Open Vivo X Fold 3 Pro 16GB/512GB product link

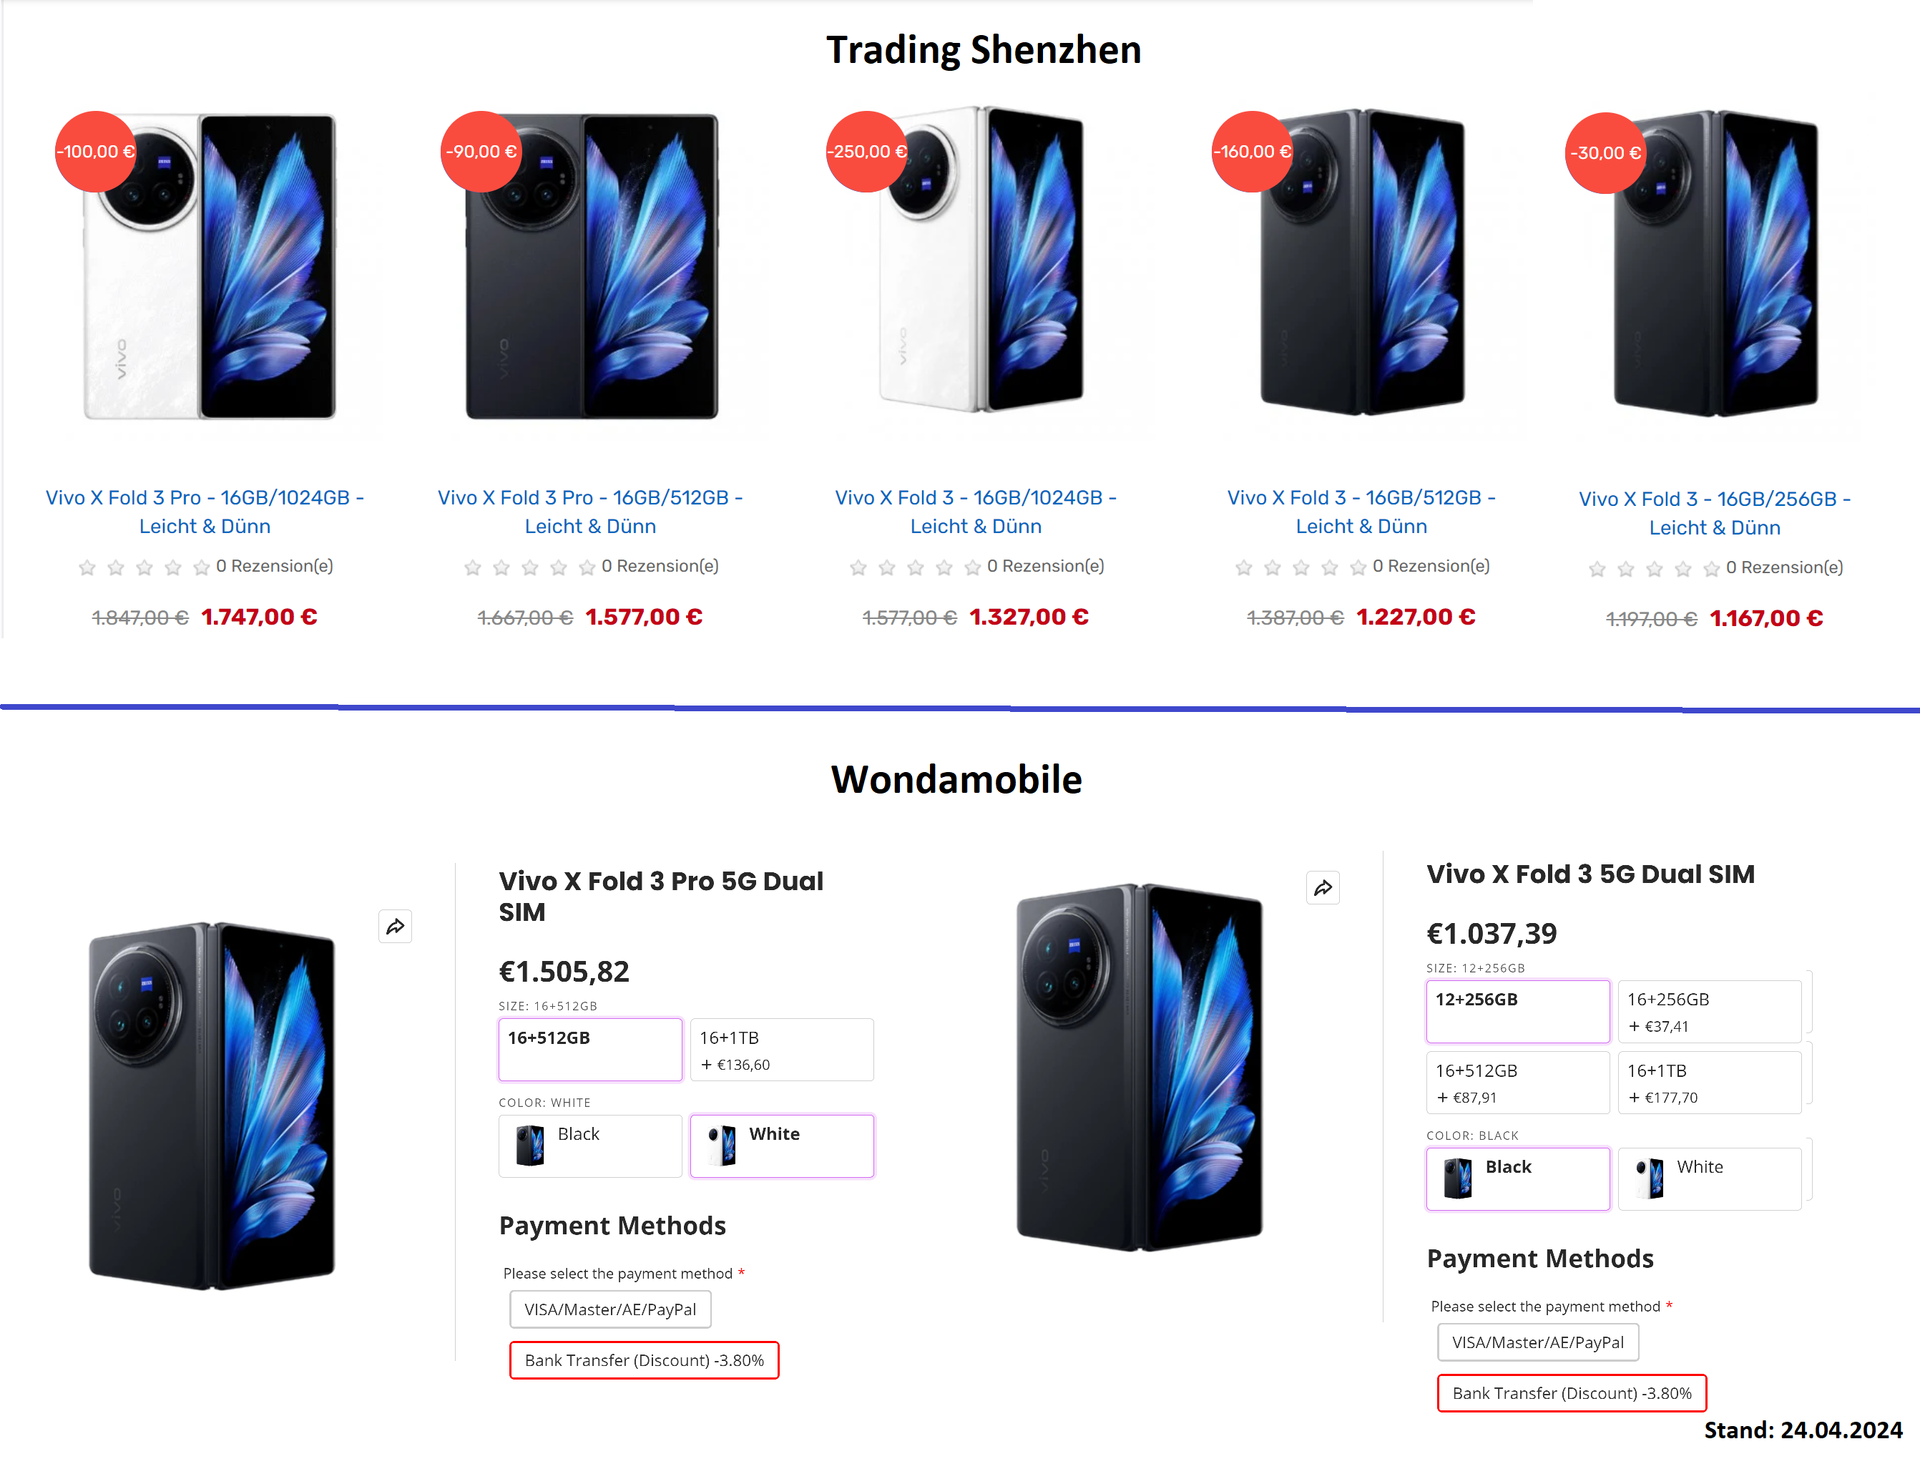point(590,512)
